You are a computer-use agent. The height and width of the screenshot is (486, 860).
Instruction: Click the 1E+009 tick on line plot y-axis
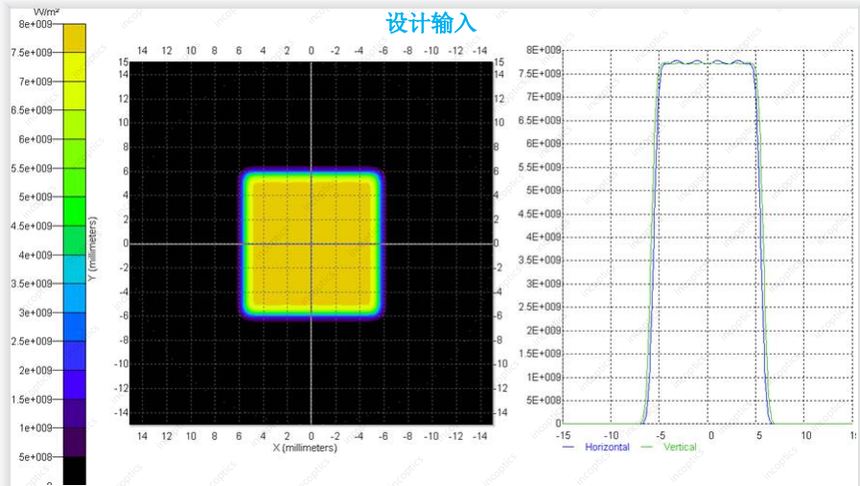click(544, 377)
